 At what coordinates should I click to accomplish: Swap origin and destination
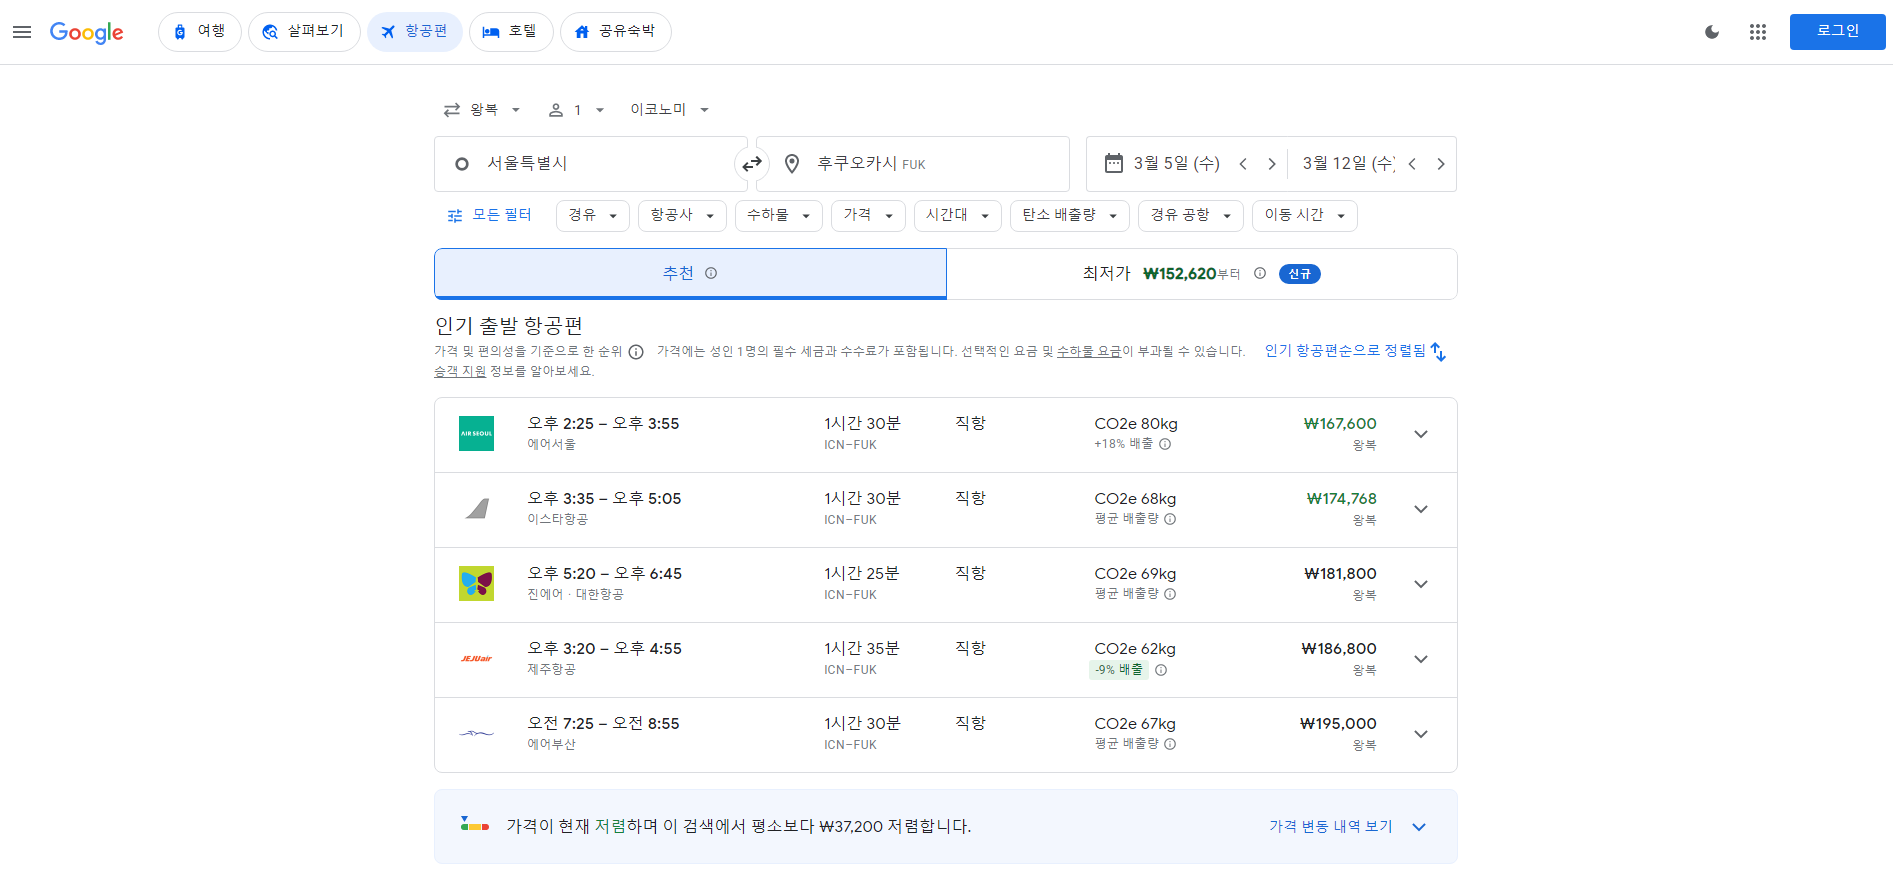[x=752, y=164]
